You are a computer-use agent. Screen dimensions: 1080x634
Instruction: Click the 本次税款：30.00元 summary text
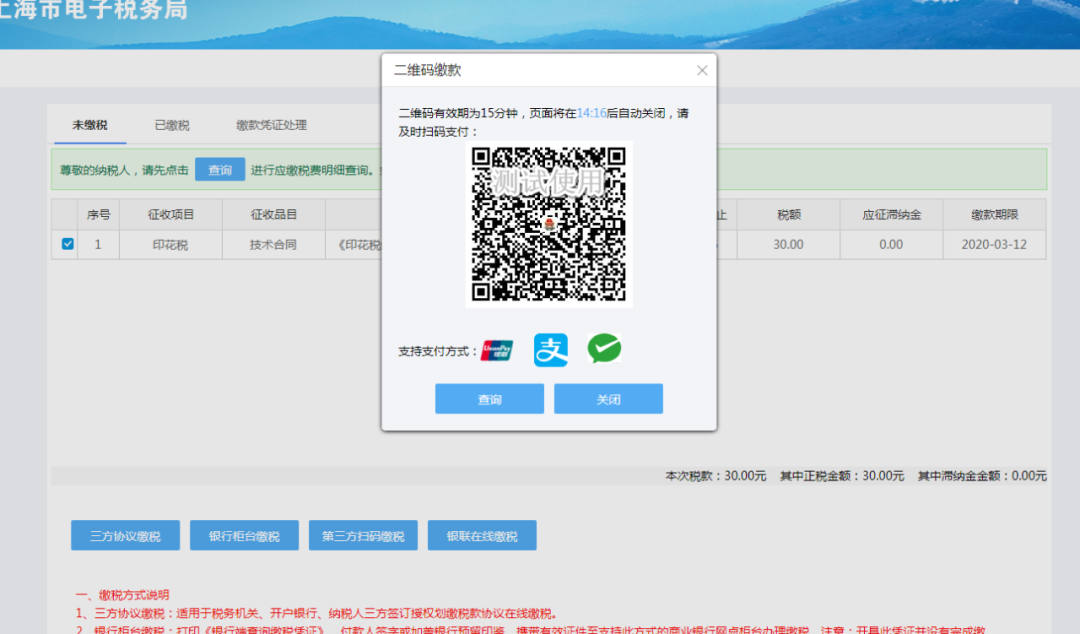[716, 476]
